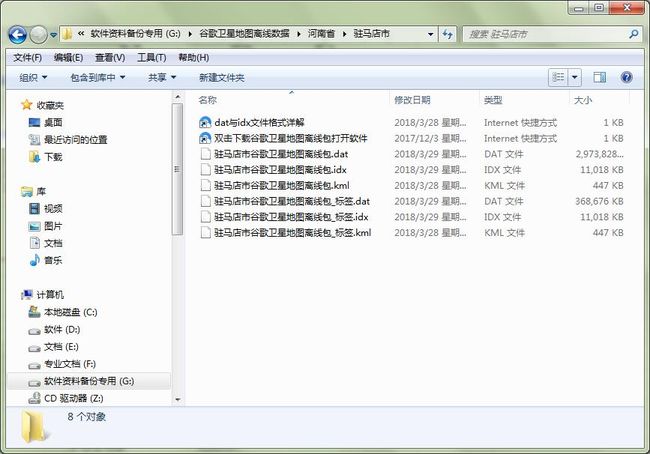
Task: Open drive 软件 (D:)
Action: (x=62, y=330)
